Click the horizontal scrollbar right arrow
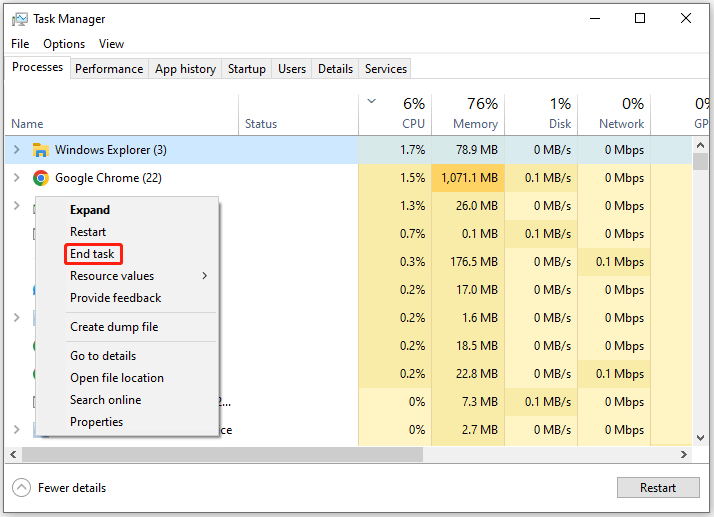714x517 pixels. 683,454
